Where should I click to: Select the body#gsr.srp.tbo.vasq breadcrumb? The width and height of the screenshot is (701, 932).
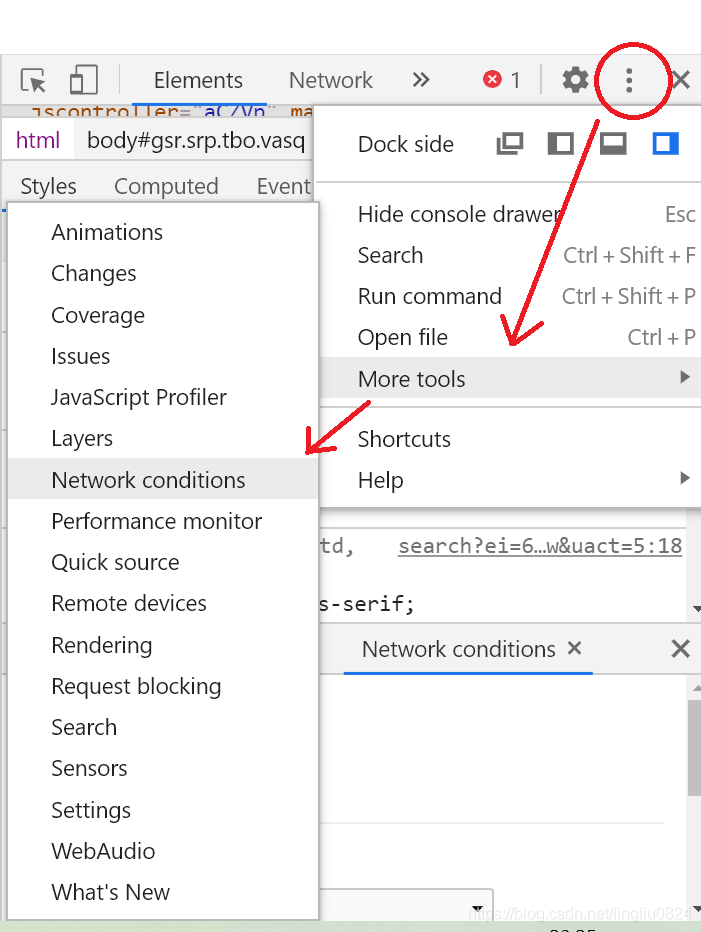pos(196,140)
